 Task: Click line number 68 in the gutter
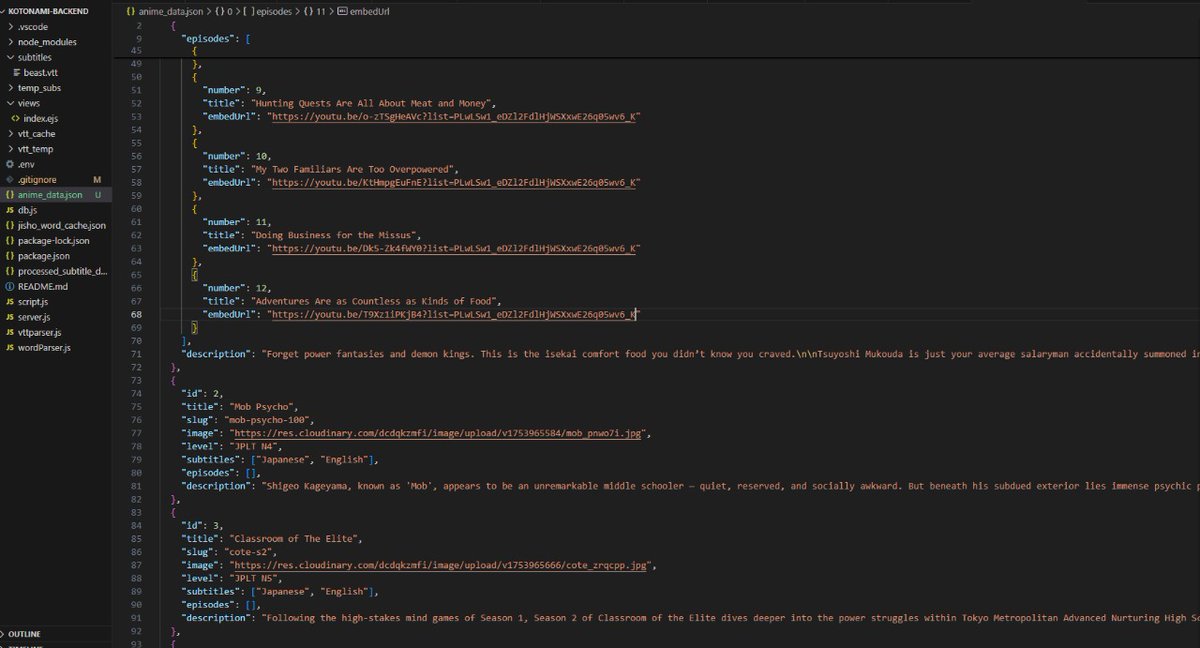click(x=136, y=315)
